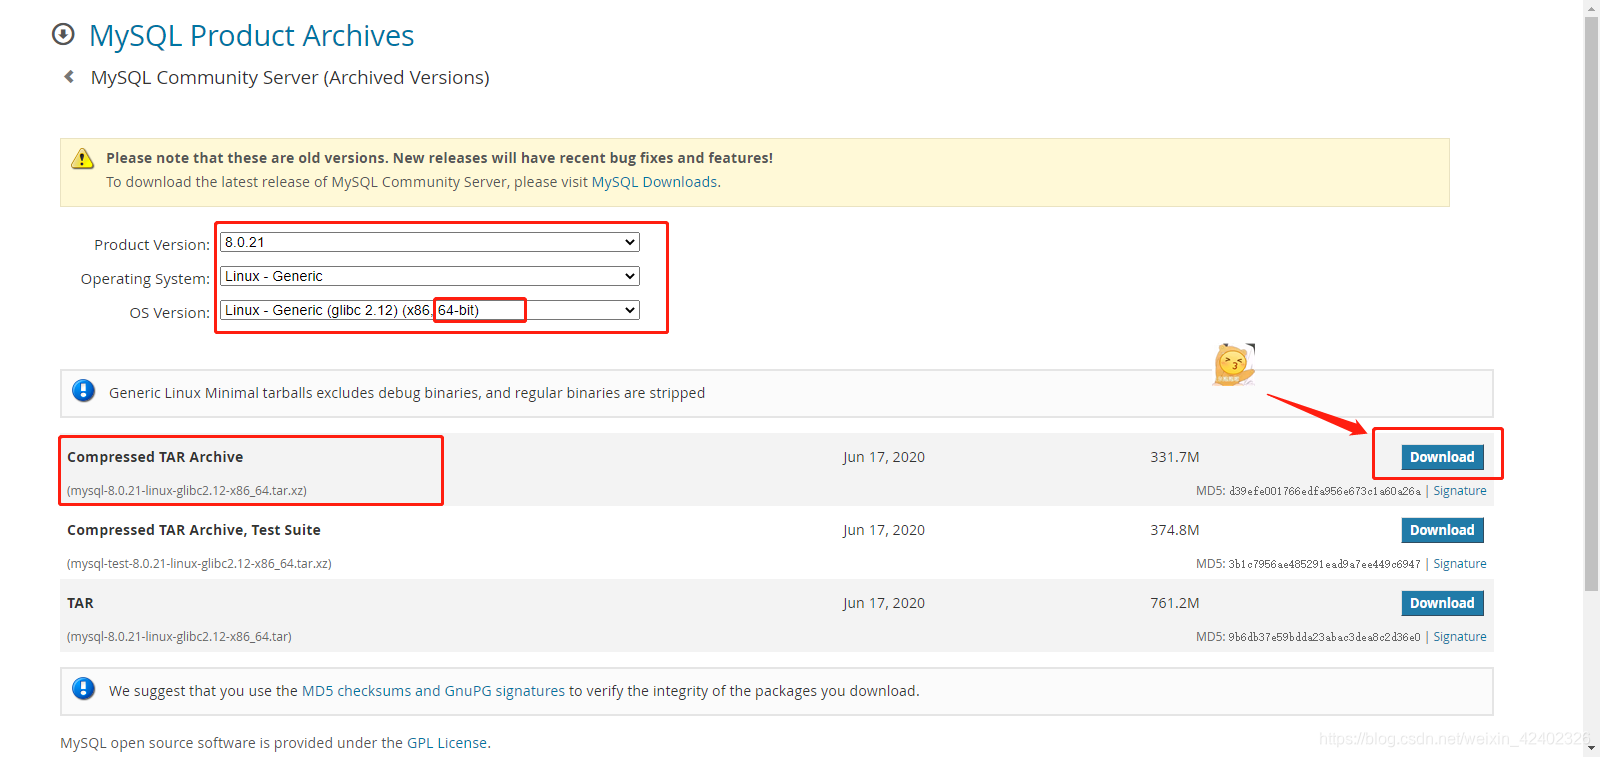Click the vertical scrollbar thumb
1600x757 pixels.
point(1591,303)
